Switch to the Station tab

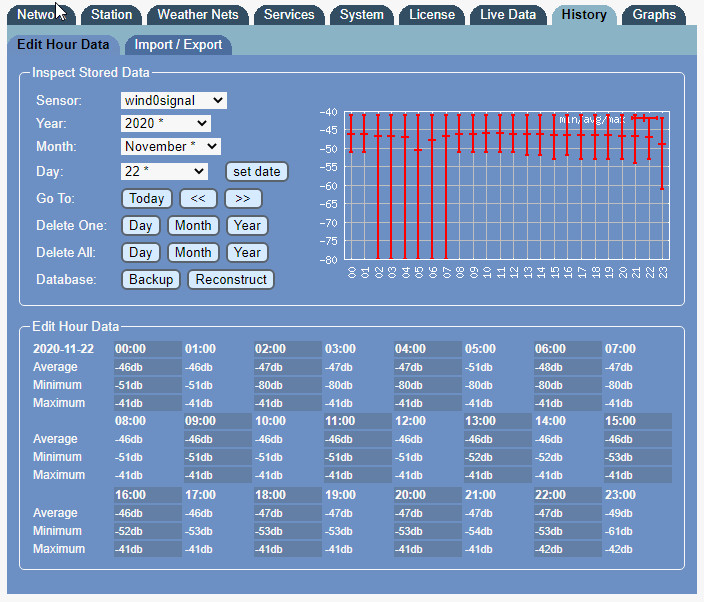coord(111,15)
